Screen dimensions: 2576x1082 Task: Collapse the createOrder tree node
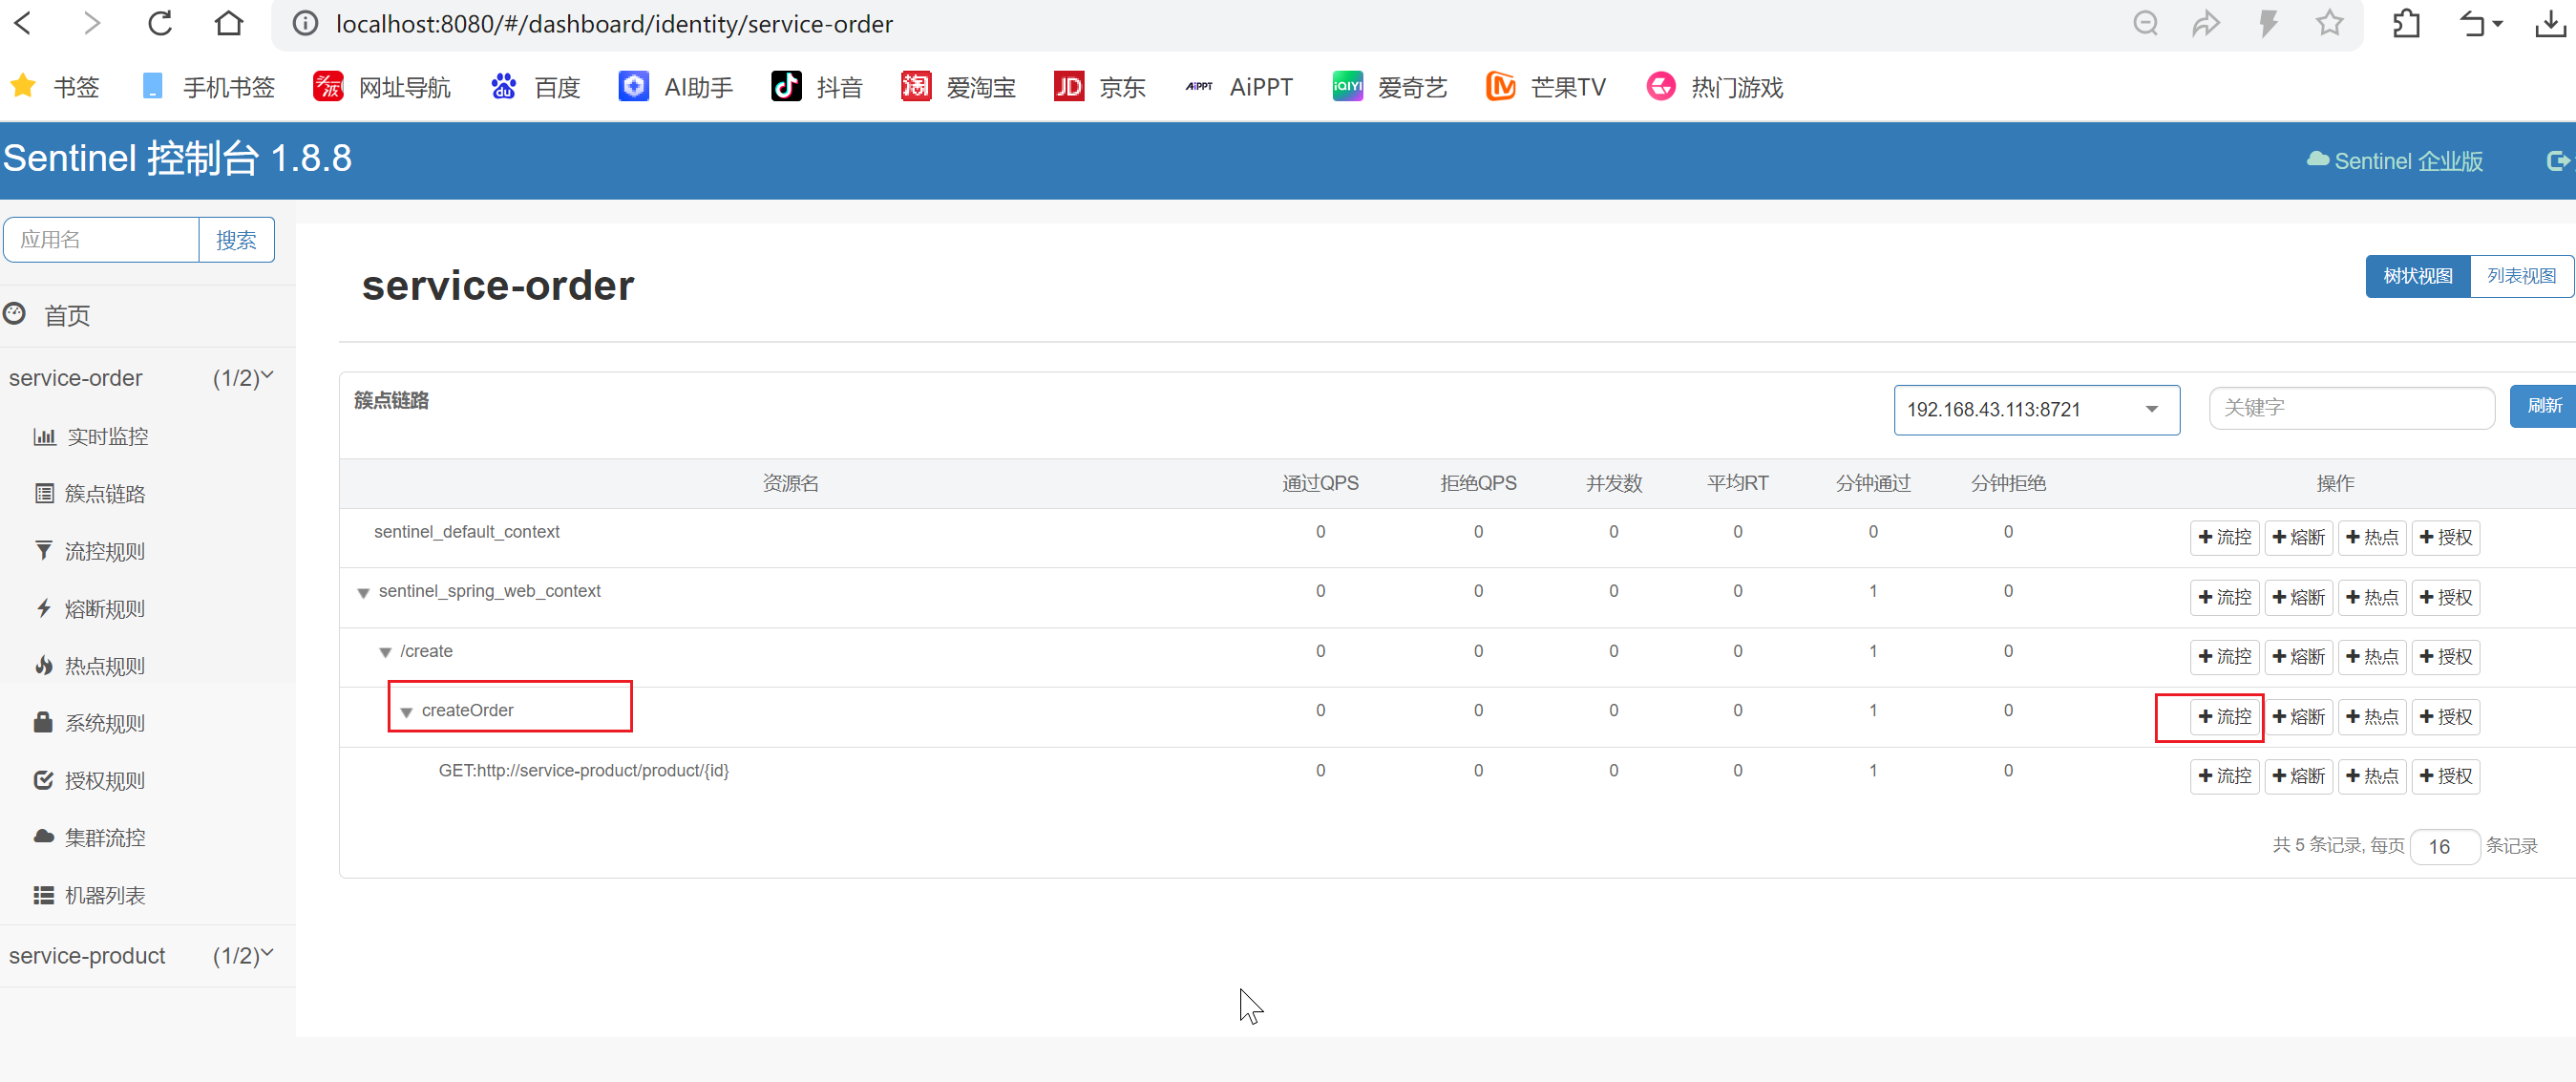tap(406, 712)
